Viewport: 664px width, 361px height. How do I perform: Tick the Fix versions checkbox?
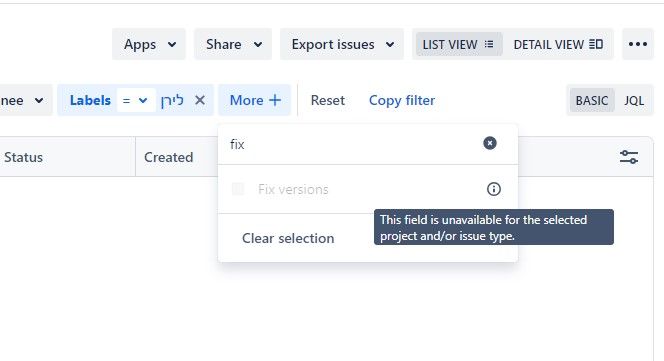(x=238, y=189)
